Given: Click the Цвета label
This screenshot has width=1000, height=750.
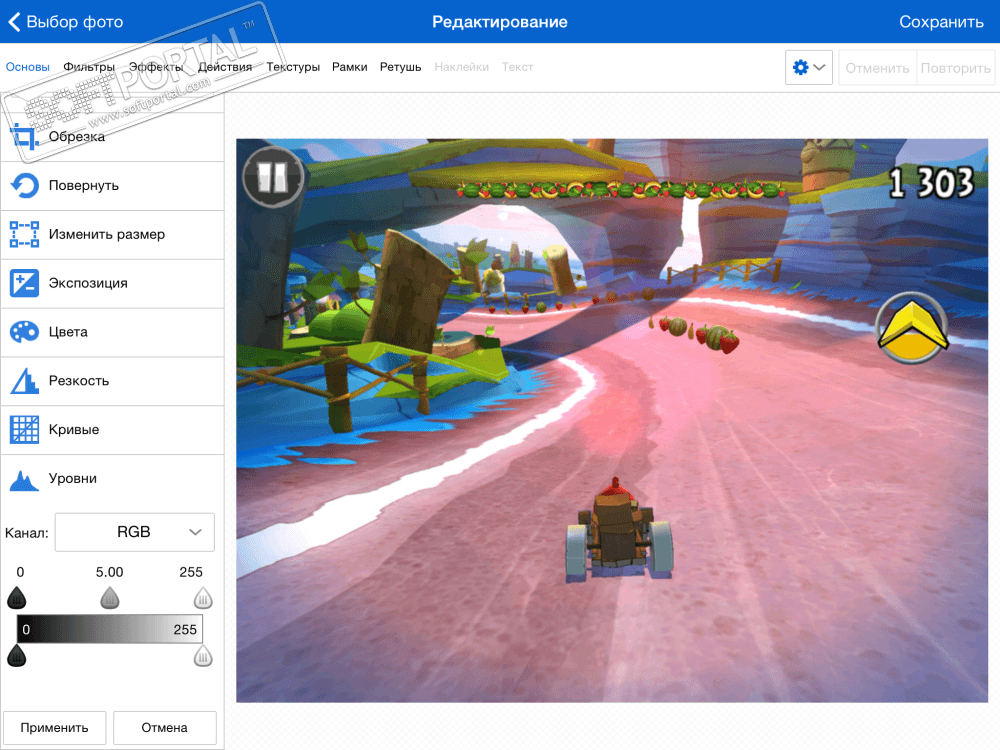Looking at the screenshot, I should (68, 332).
